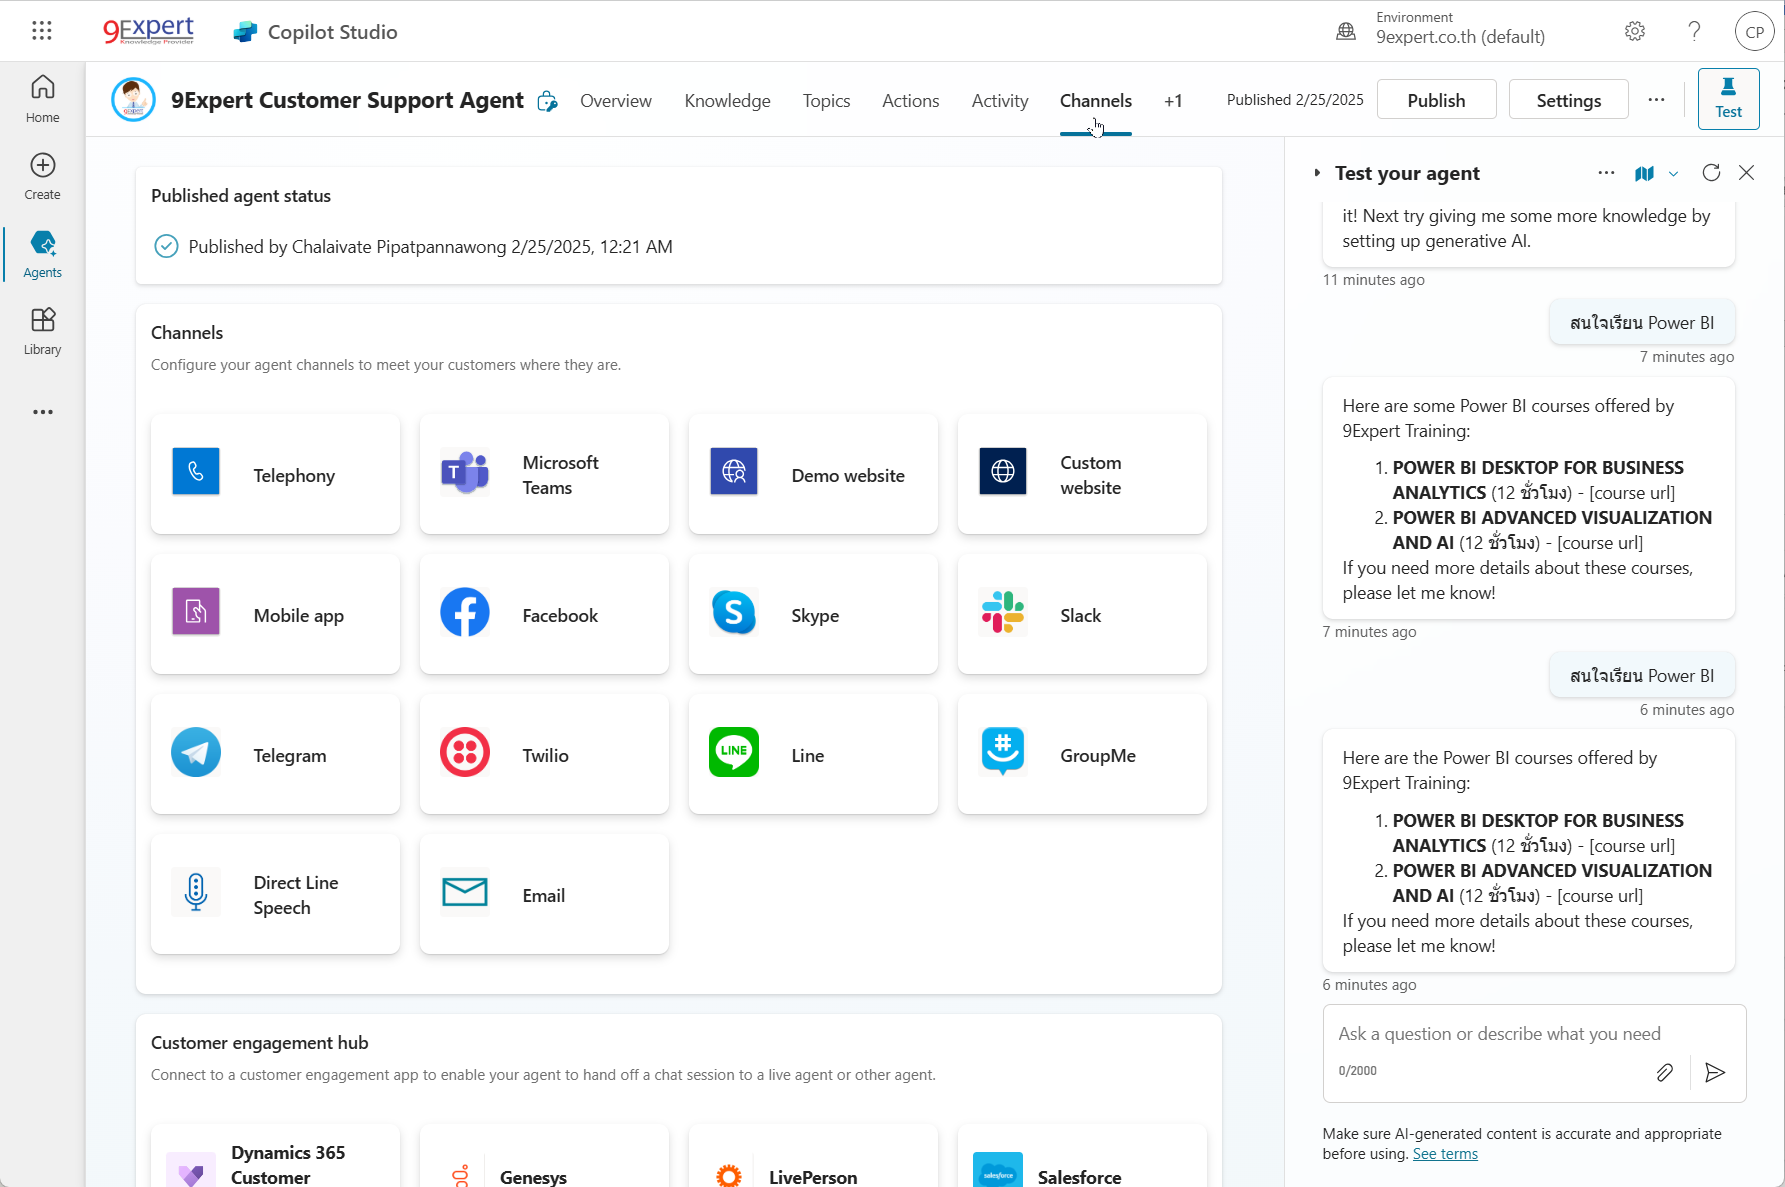Expand the Test your agent disclosure triangle
This screenshot has width=1785, height=1187.
pos(1317,173)
